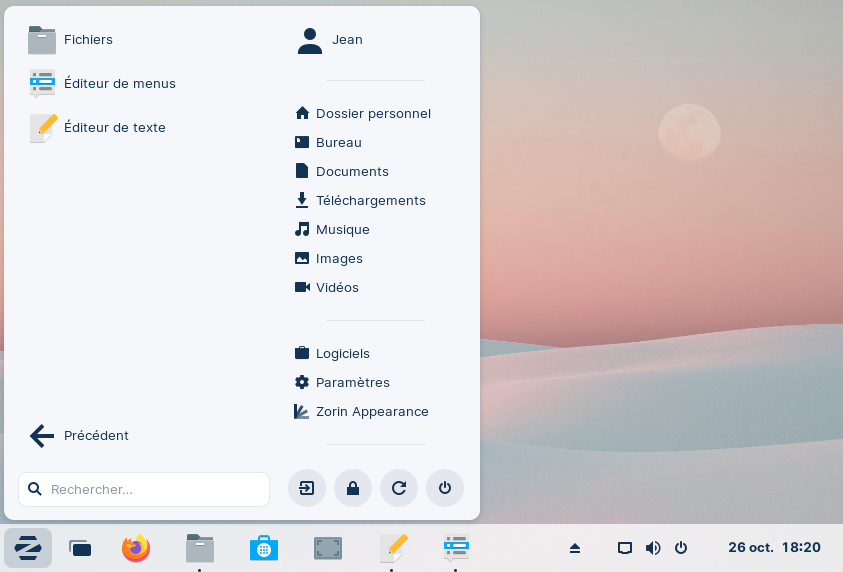Open the clock showing 26 oct. 18:20
This screenshot has height=572, width=843.
coord(774,548)
